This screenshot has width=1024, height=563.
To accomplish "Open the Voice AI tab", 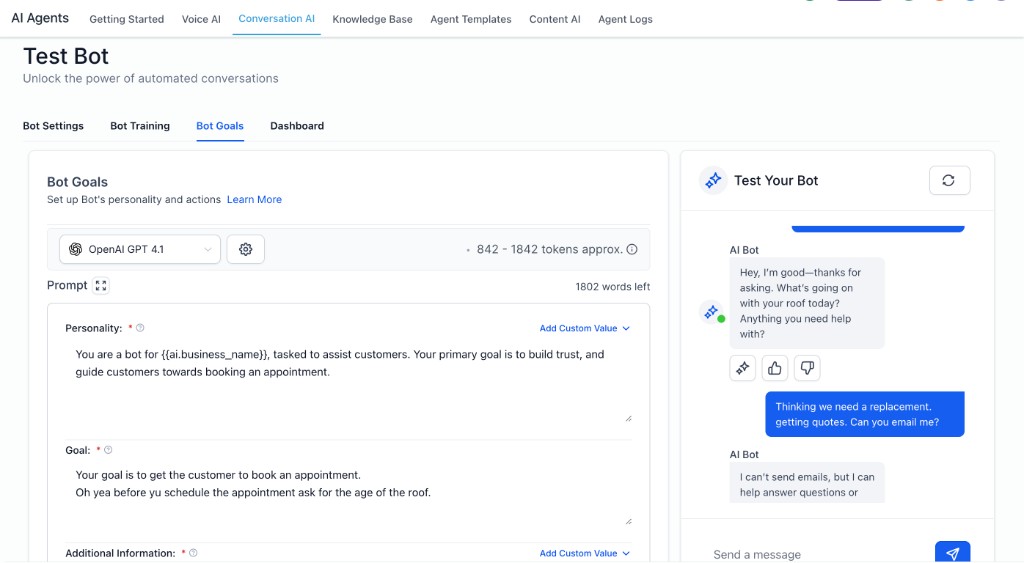I will pos(201,20).
